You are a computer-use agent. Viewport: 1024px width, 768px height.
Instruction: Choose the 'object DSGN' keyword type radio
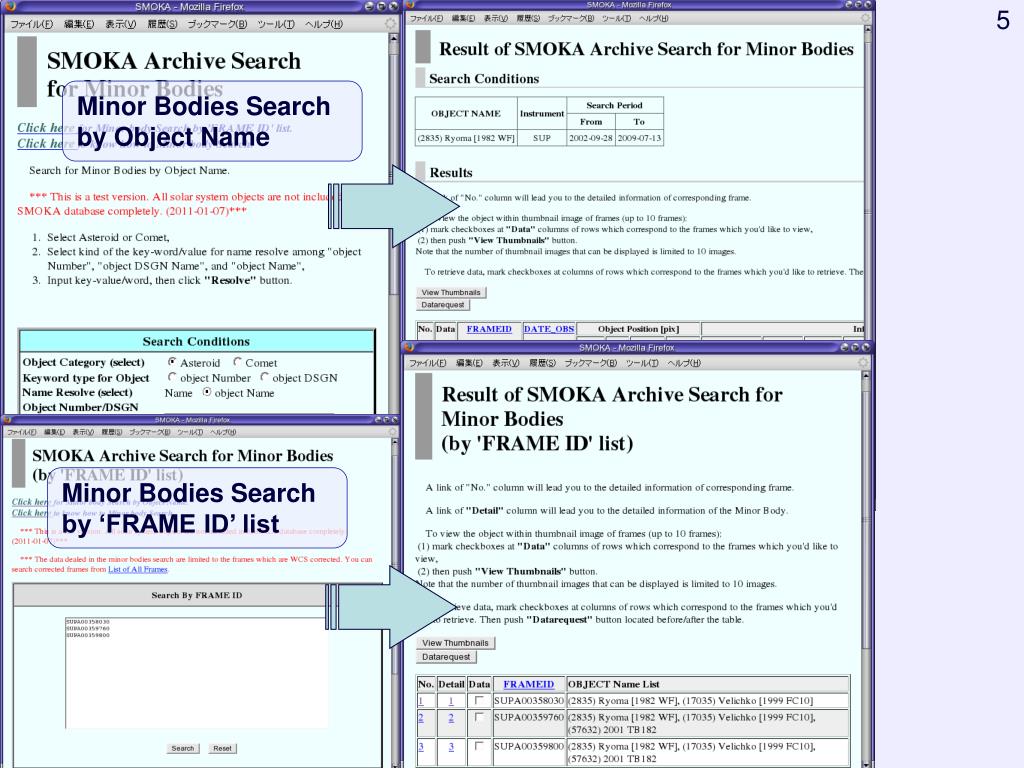pyautogui.click(x=264, y=377)
